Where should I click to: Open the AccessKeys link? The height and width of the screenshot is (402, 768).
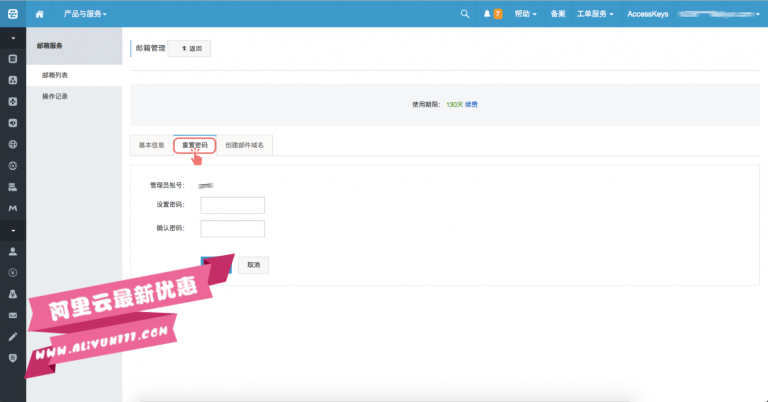[x=648, y=14]
